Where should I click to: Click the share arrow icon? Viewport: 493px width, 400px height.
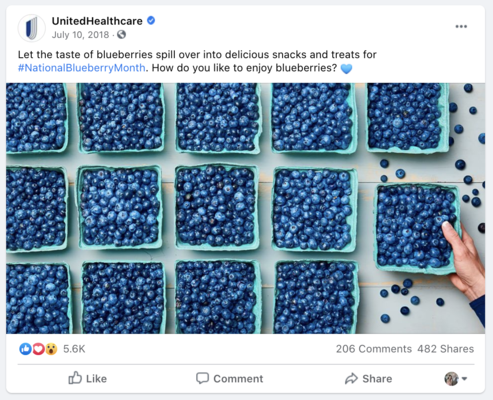351,379
